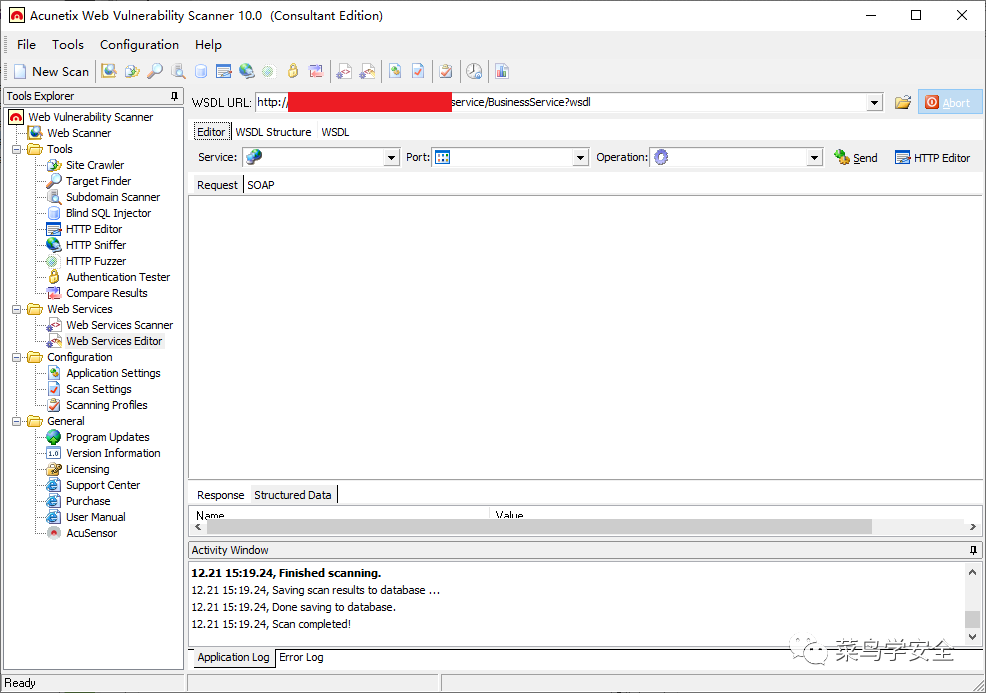Open the File menu
This screenshot has width=986, height=693.
(x=26, y=45)
